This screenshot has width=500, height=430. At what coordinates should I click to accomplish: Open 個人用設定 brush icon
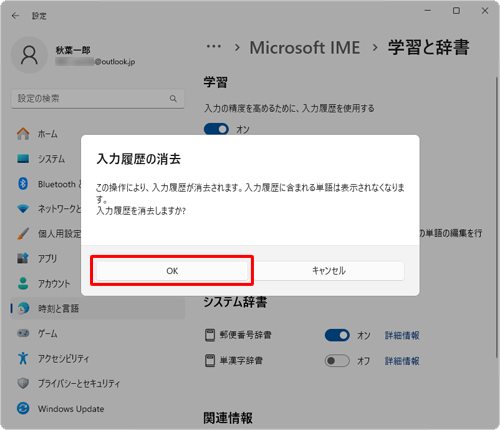click(23, 234)
